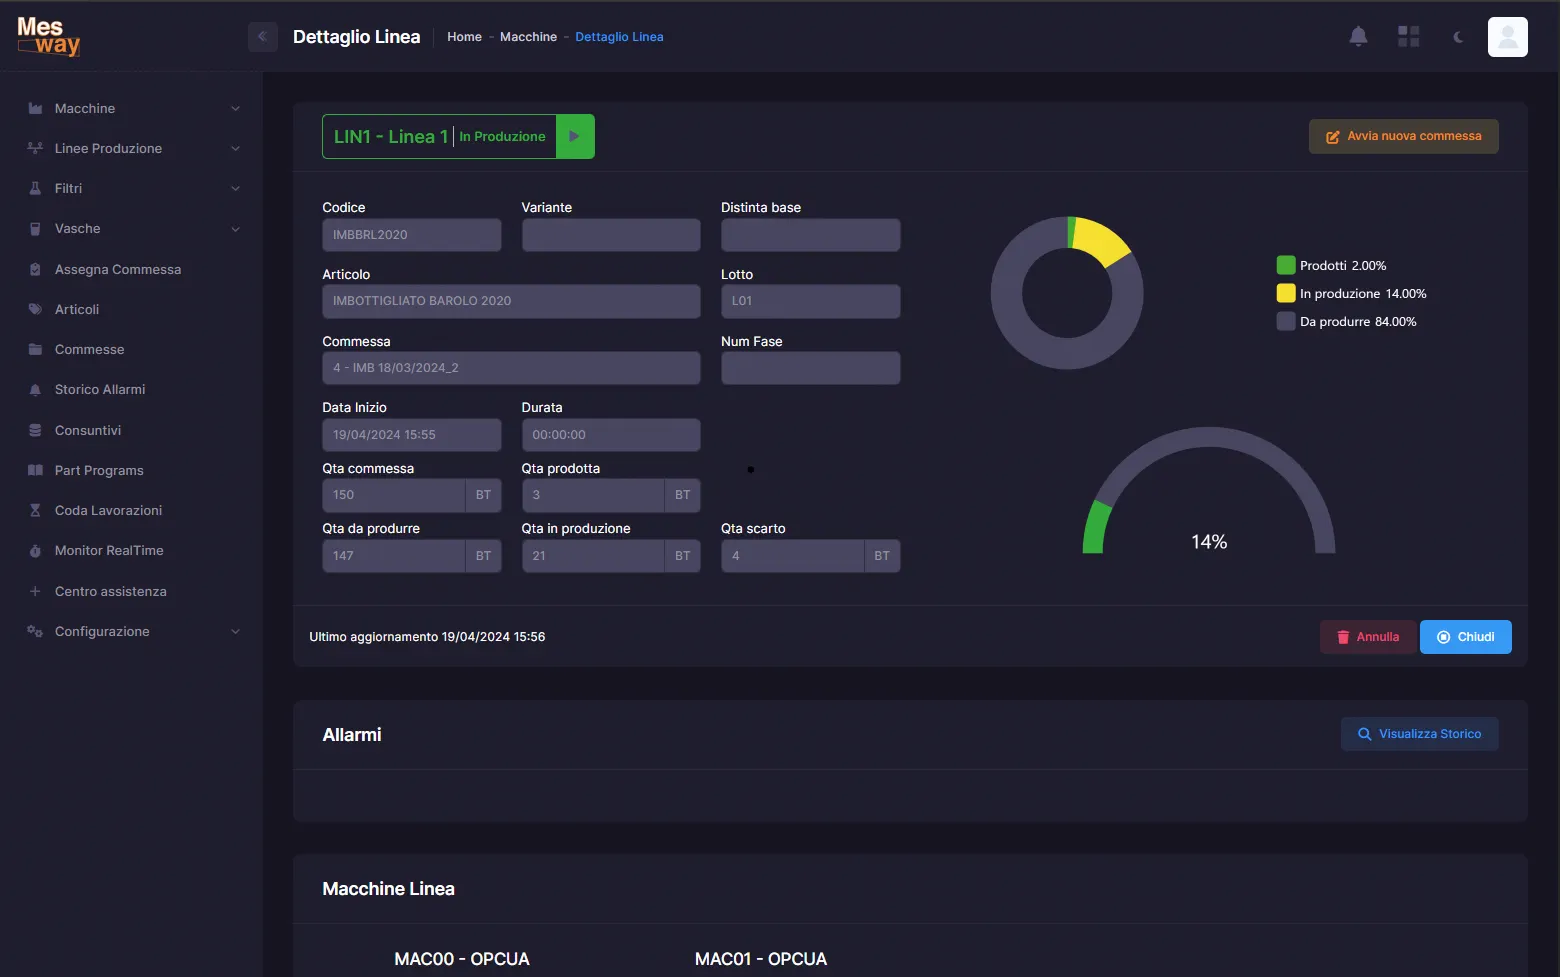
Task: Click the Linee Produzione sidebar icon
Action: point(35,148)
